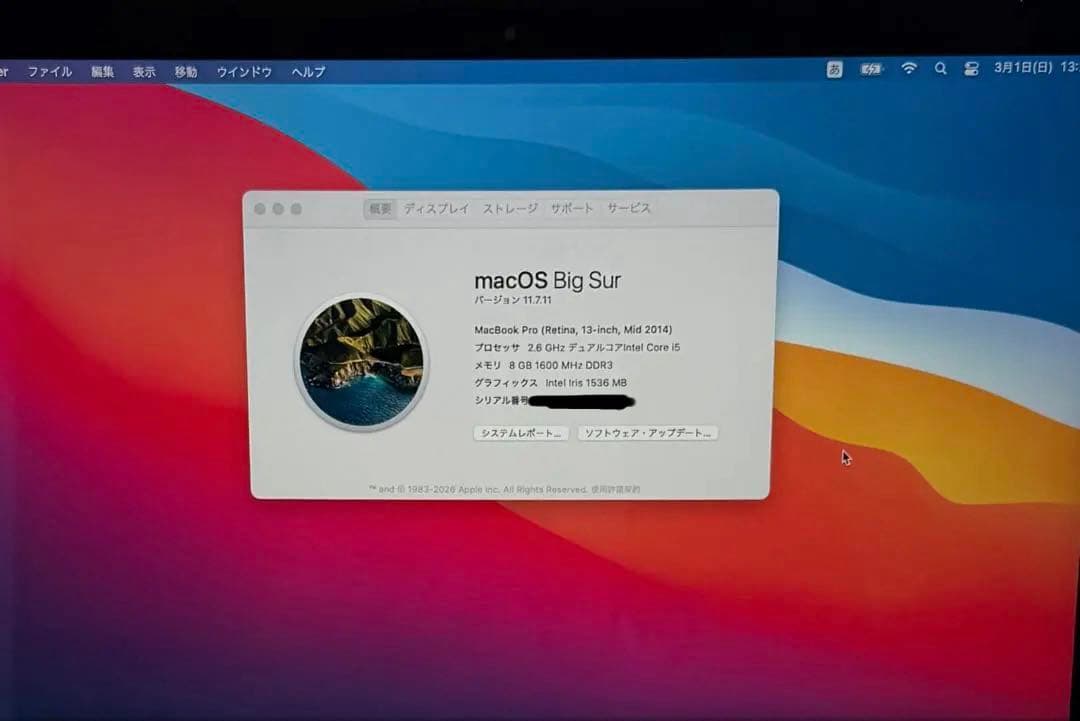The image size is (1080, 721).
Task: Switch to the ストレージ tab
Action: click(x=510, y=209)
